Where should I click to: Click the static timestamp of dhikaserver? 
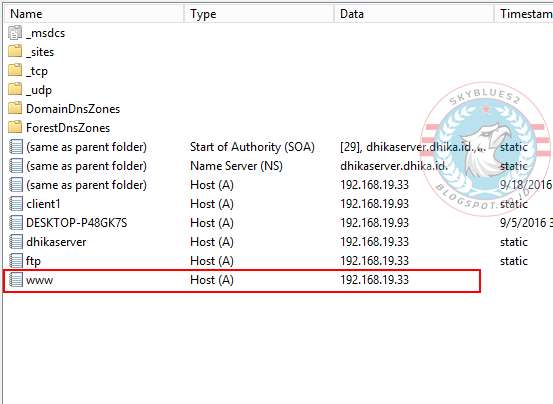[514, 242]
